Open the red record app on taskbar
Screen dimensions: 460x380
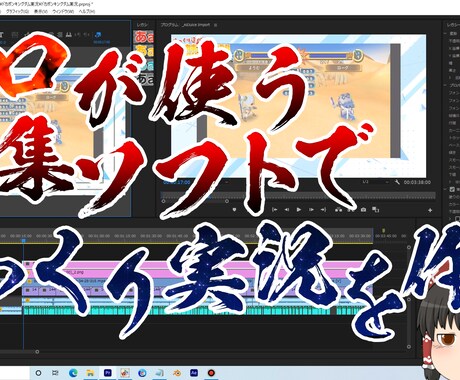click(x=211, y=373)
